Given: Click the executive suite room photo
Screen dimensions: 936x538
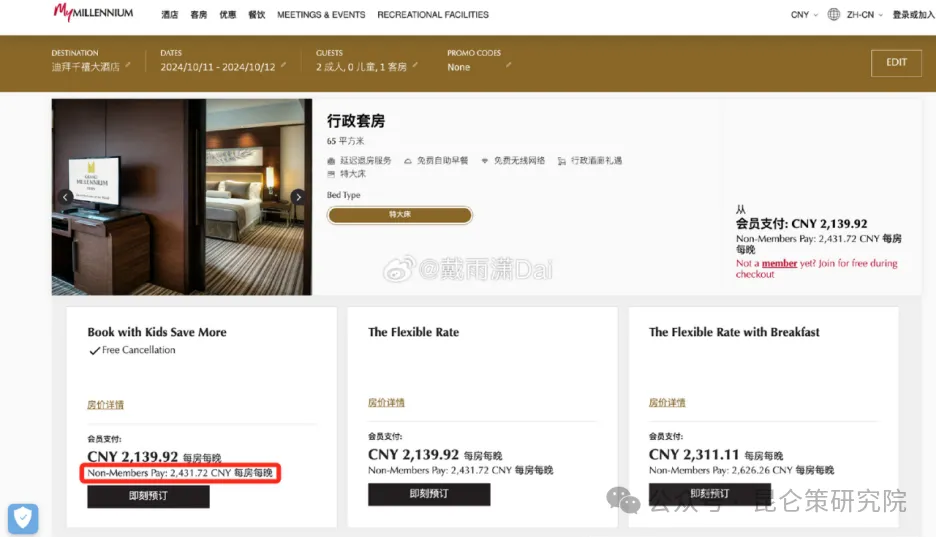Looking at the screenshot, I should click(x=182, y=197).
